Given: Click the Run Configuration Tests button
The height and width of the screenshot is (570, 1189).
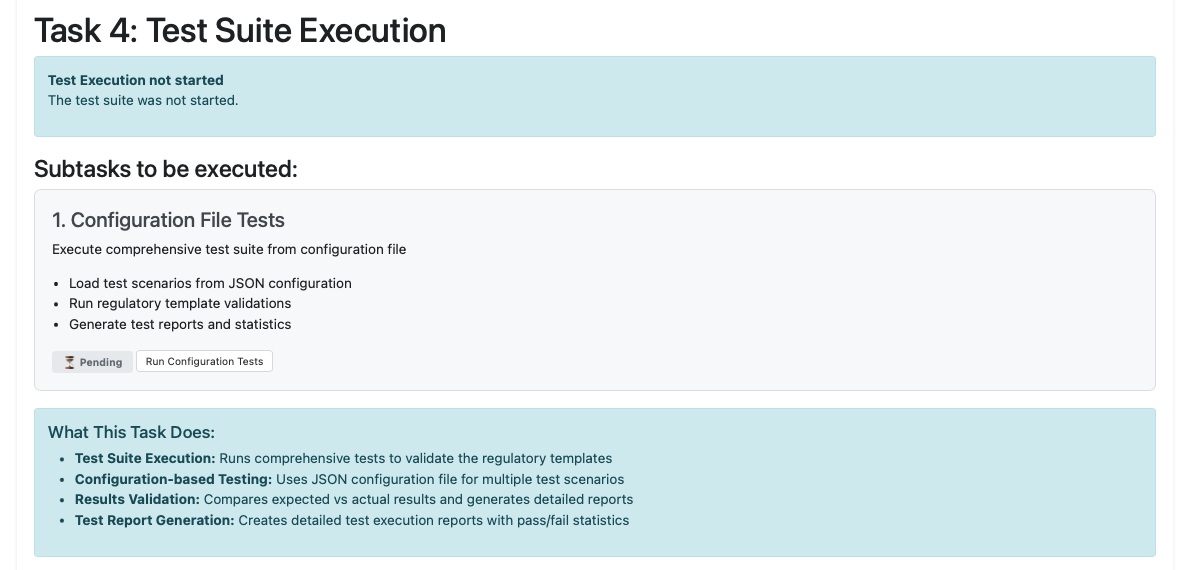Looking at the screenshot, I should pos(204,362).
